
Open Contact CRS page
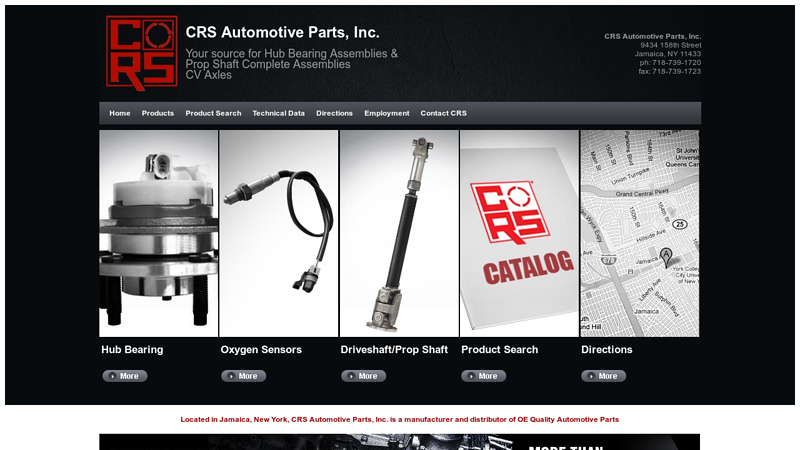pos(443,113)
